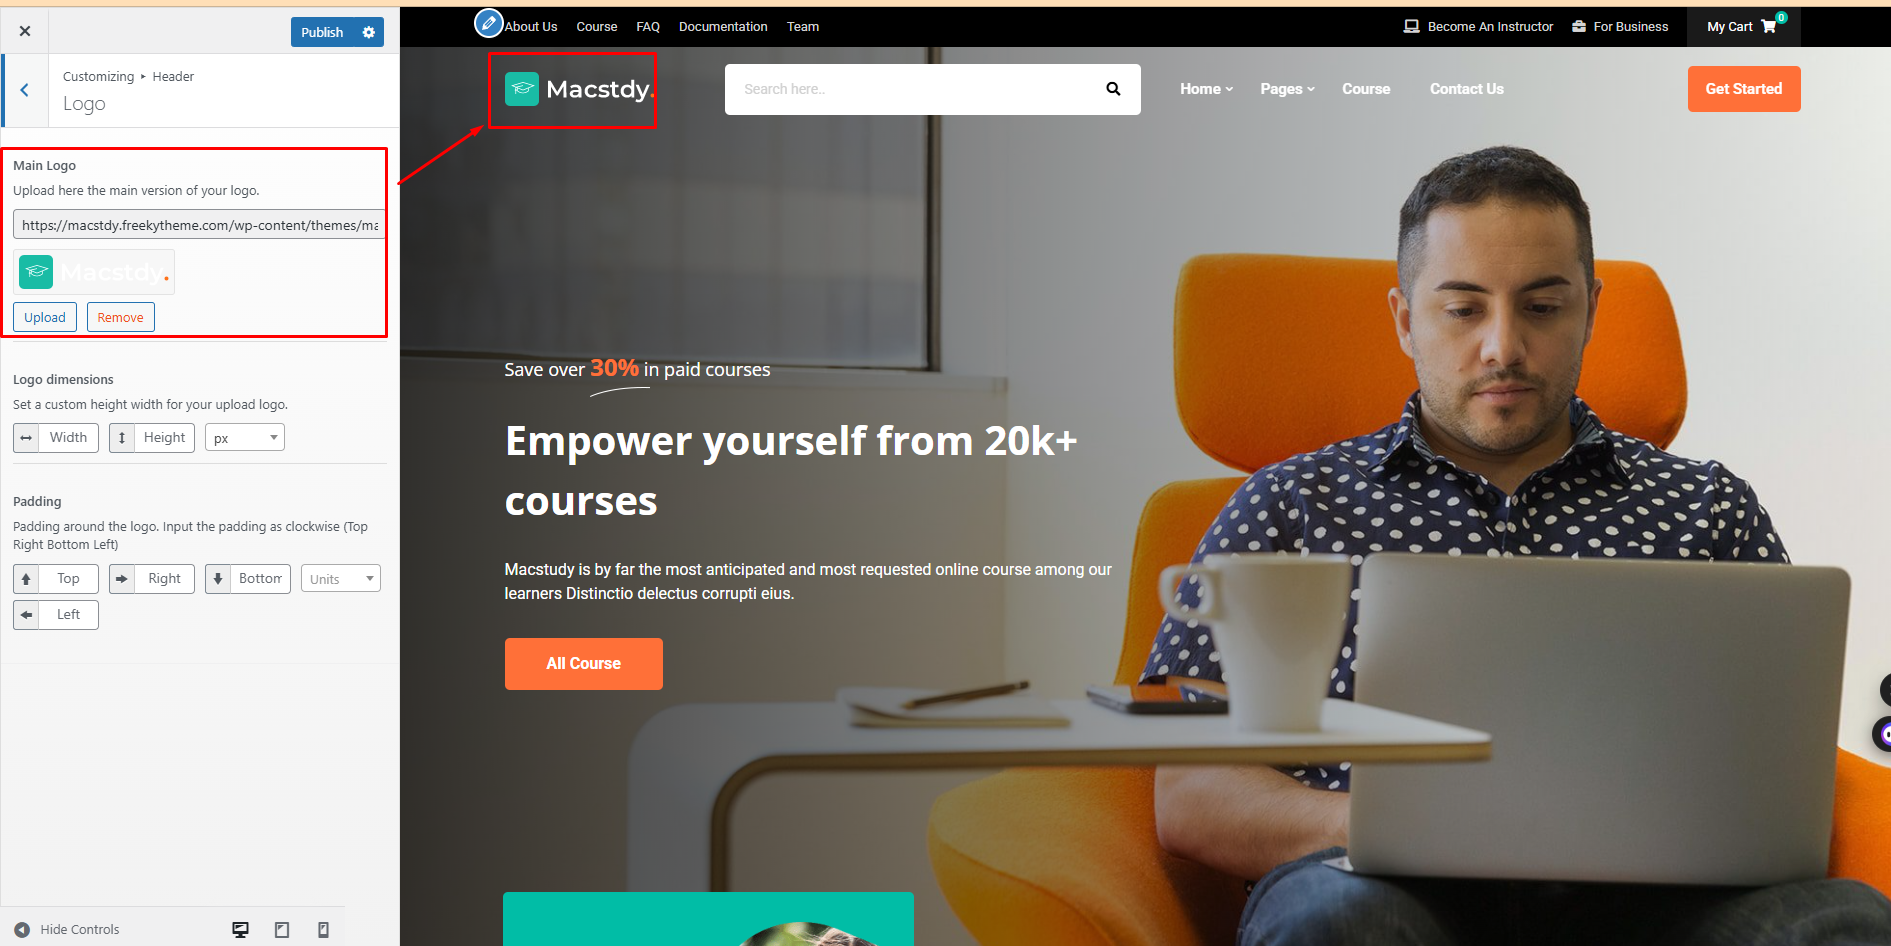
Task: Click the main logo thumbnail preview
Action: [x=94, y=272]
